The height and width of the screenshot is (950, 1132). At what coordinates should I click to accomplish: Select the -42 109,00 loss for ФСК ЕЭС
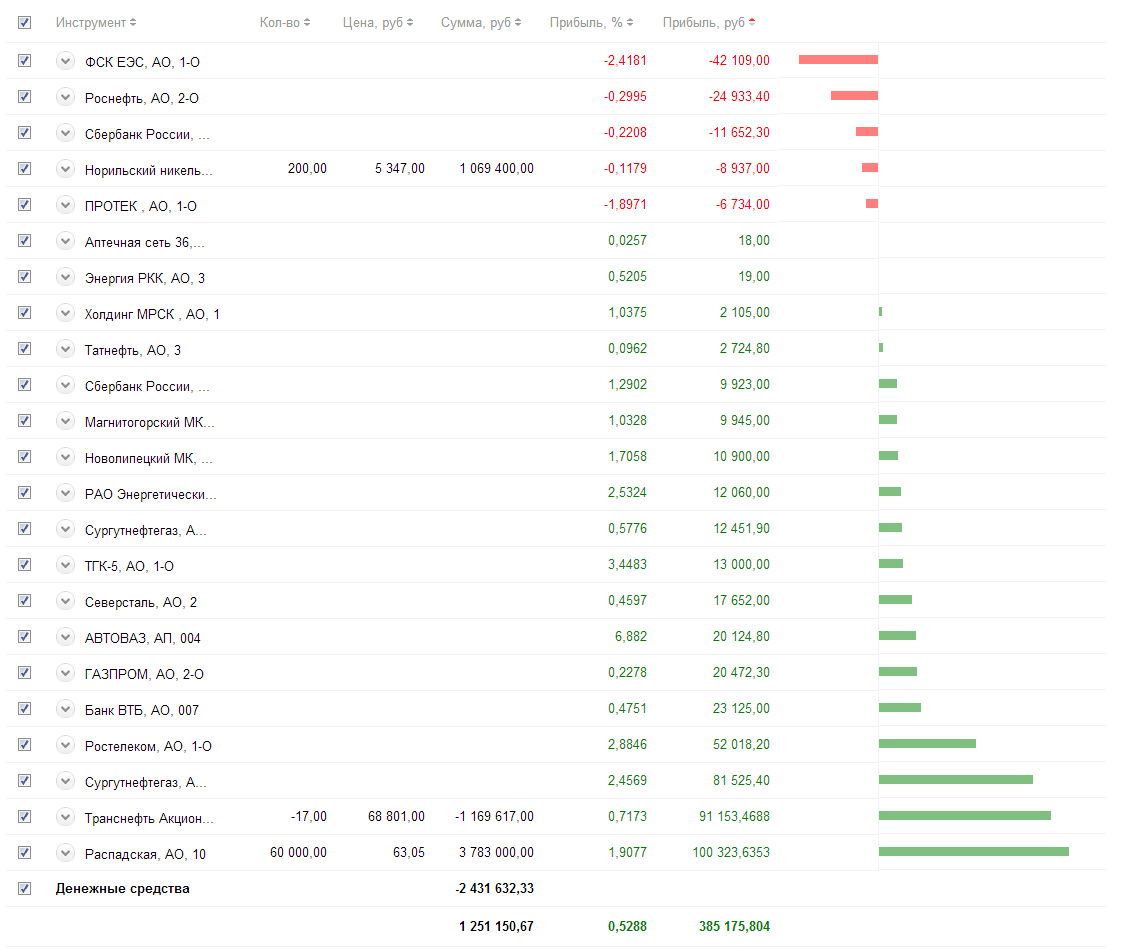(739, 60)
